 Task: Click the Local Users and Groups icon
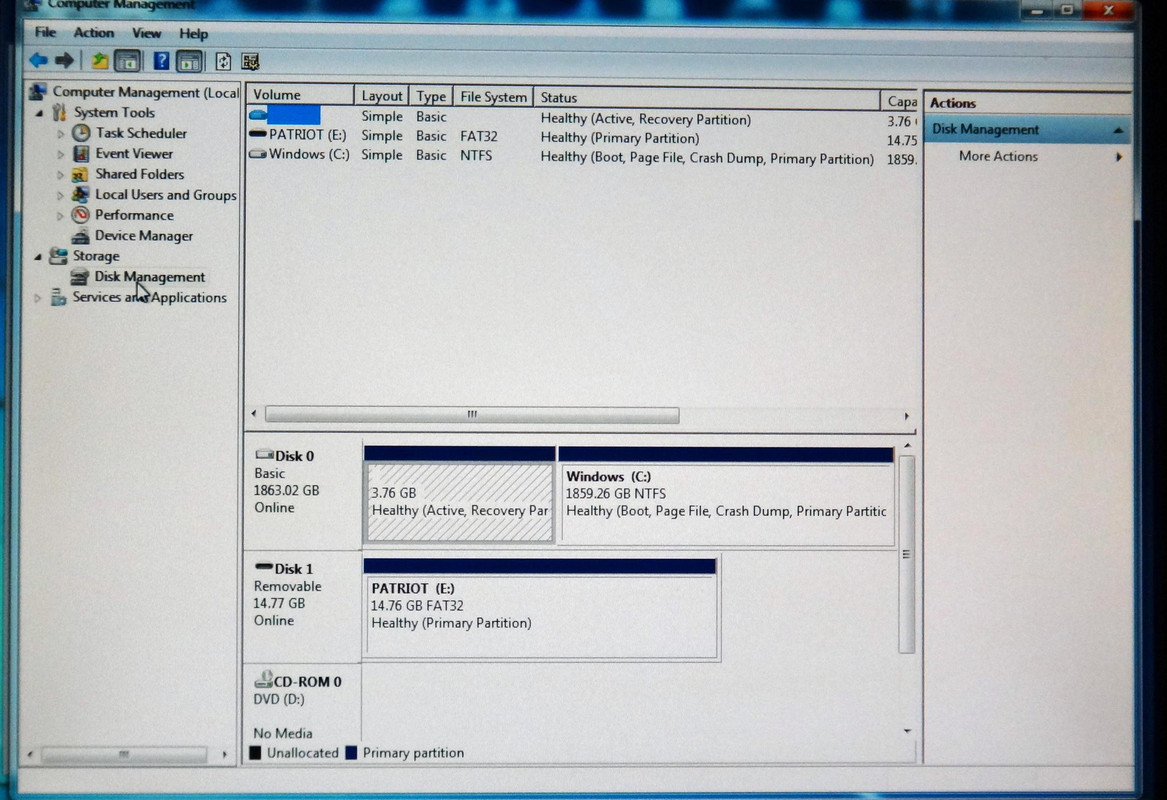tap(80, 195)
